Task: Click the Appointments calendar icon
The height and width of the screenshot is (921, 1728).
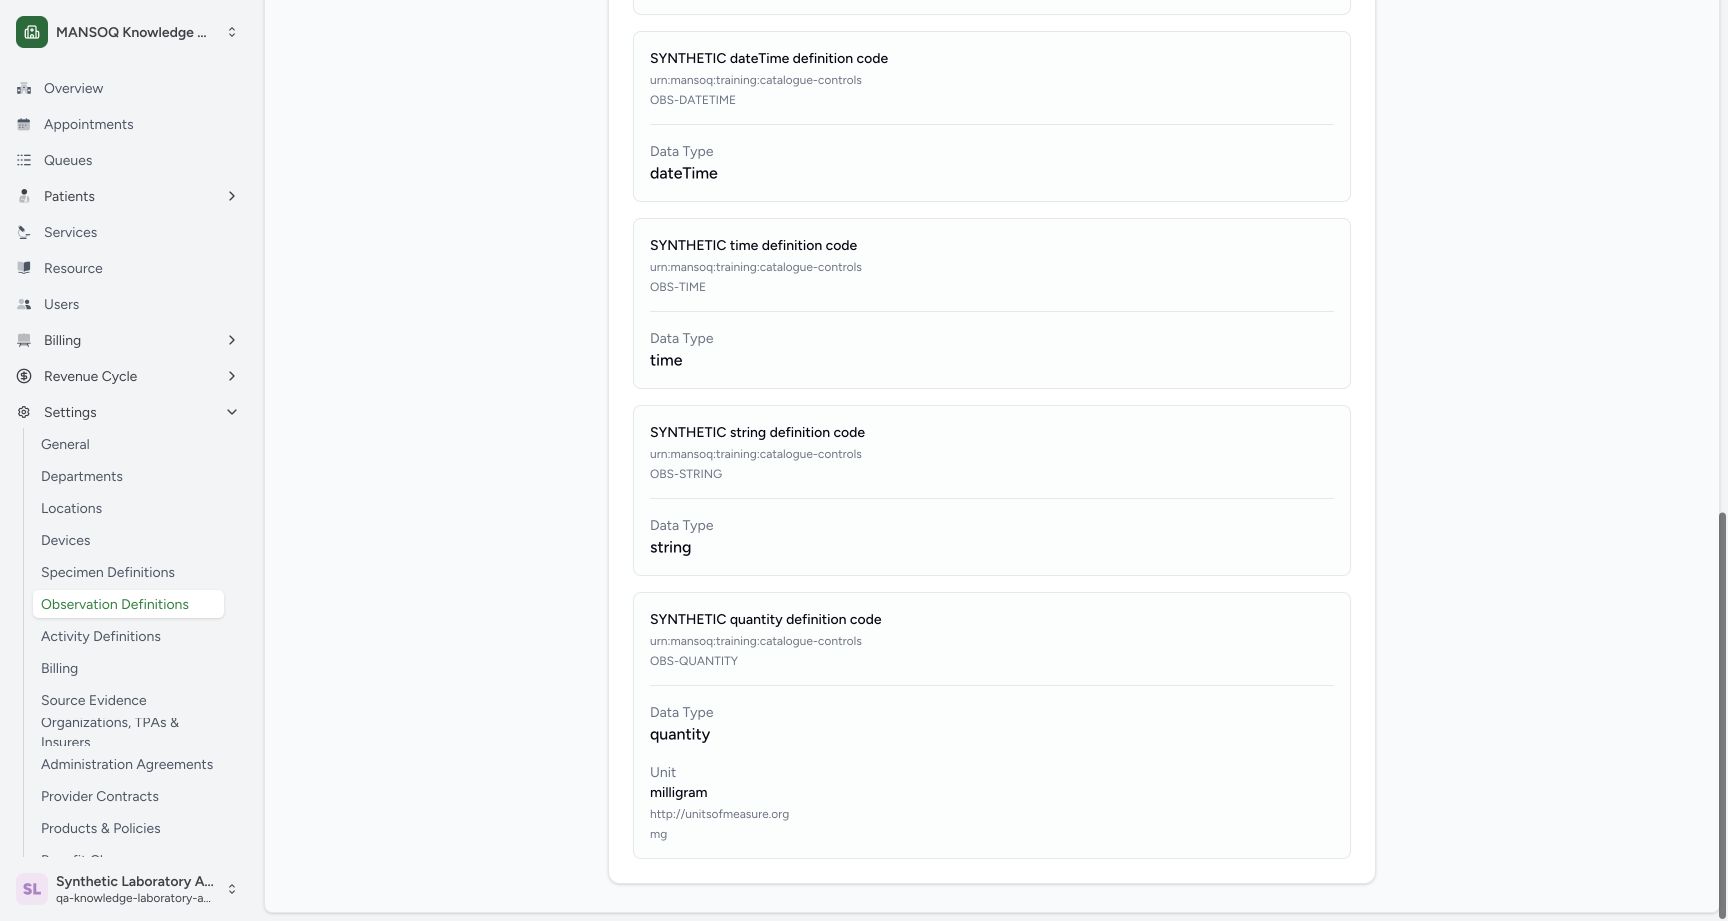Action: pyautogui.click(x=24, y=124)
